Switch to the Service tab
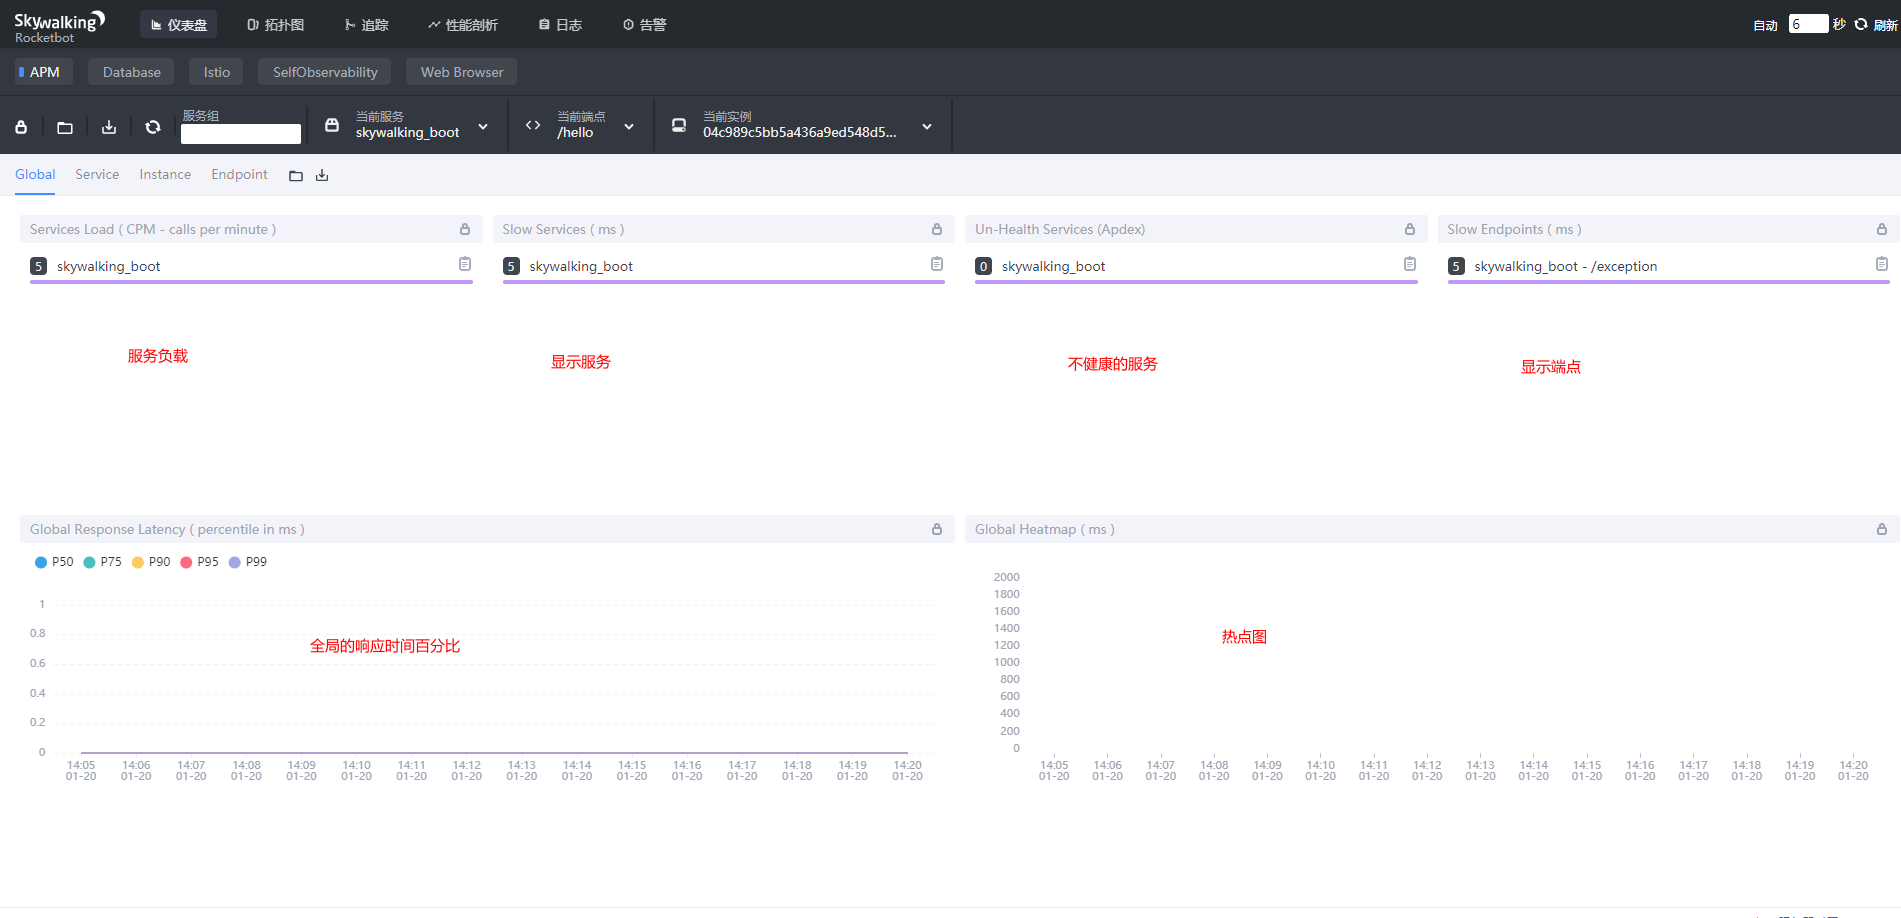 [x=97, y=174]
